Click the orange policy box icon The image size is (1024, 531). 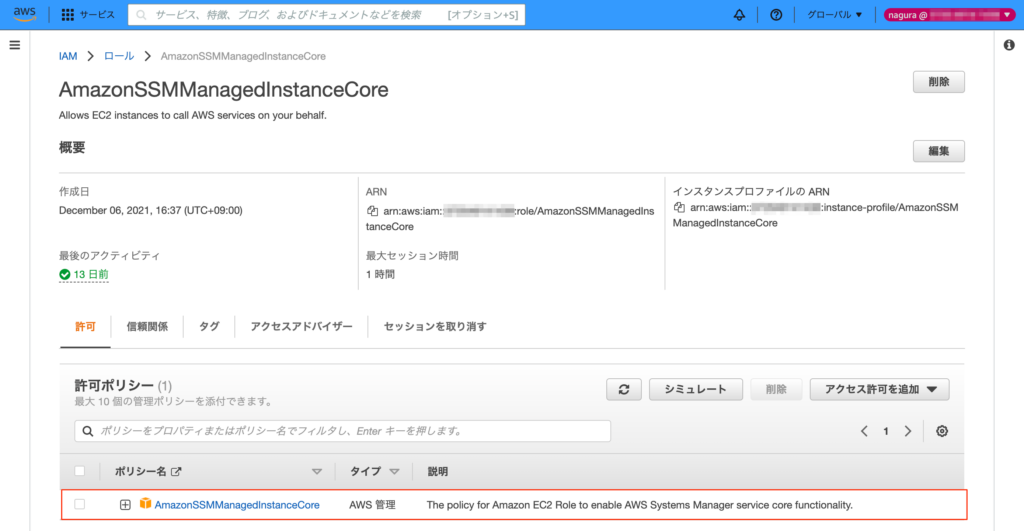tap(145, 504)
